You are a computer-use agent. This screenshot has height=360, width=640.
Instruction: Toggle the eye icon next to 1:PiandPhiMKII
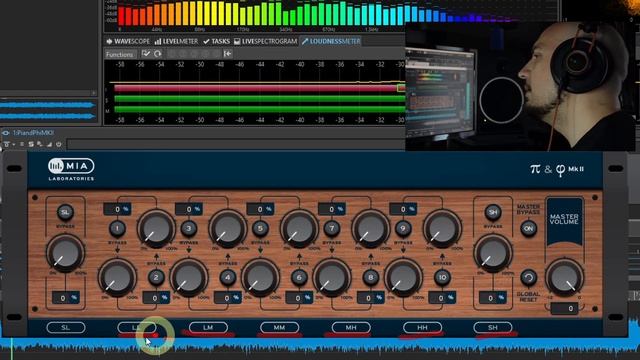click(6, 133)
